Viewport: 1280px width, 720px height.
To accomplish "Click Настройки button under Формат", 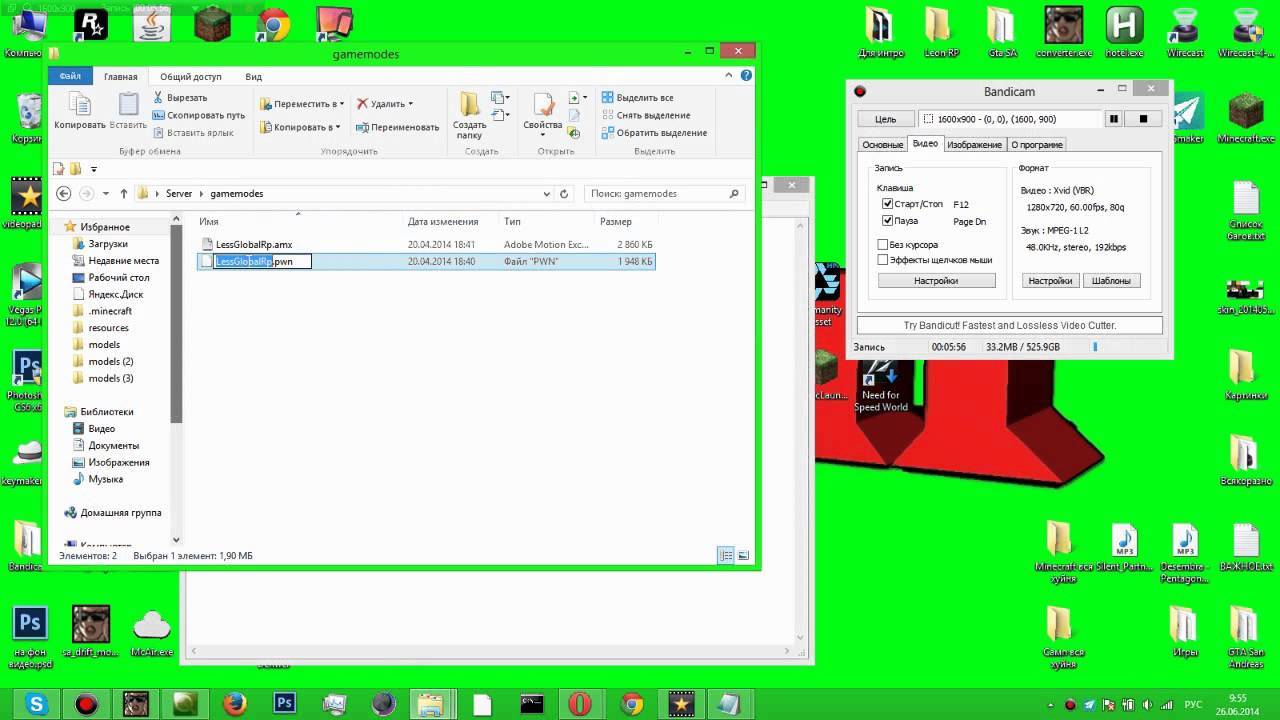I will pyautogui.click(x=1051, y=281).
